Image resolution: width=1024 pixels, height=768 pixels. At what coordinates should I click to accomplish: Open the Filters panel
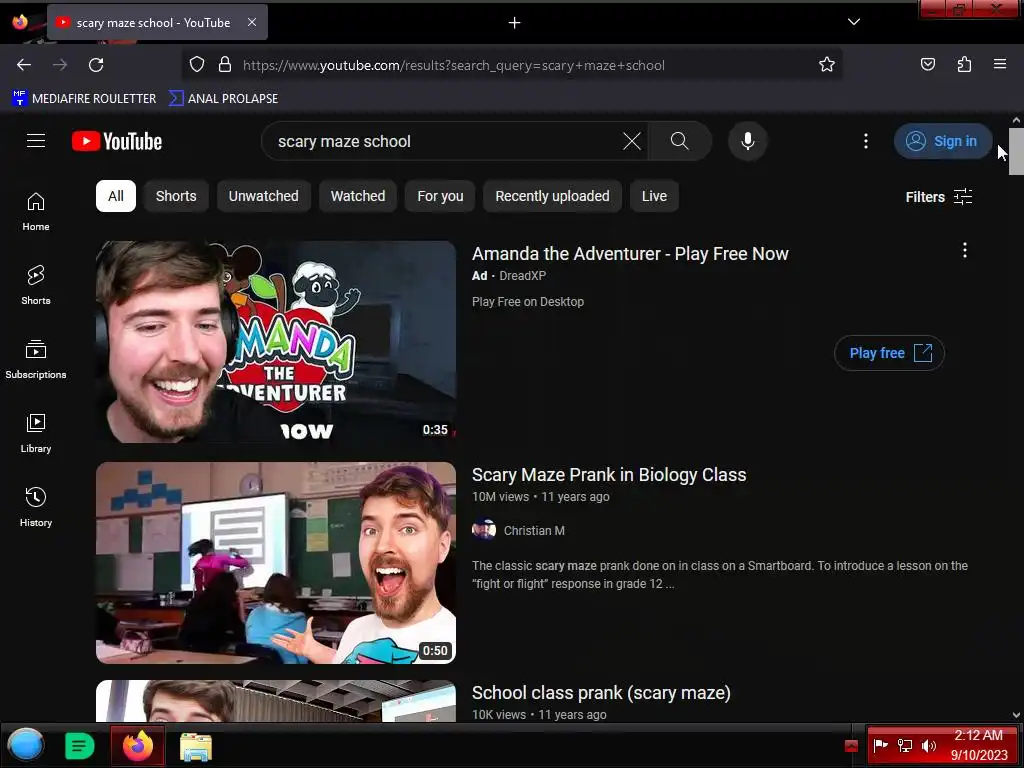click(x=938, y=197)
